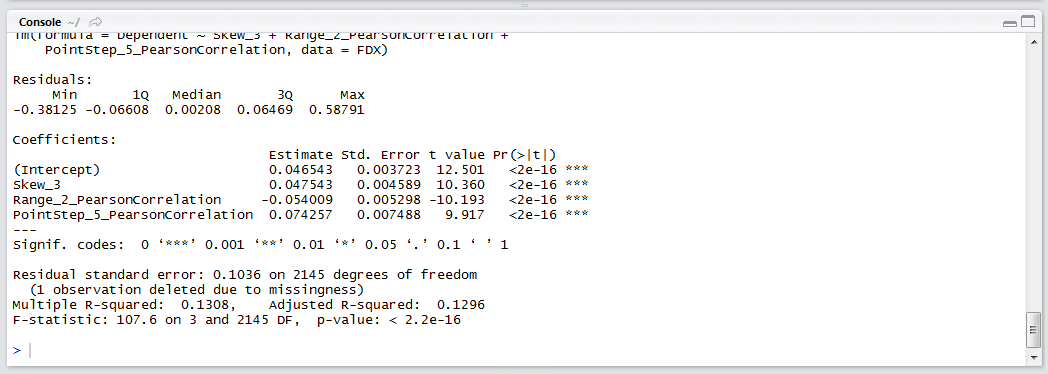Click the vertical scrollbar thumb
Viewport: 1048px width, 374px height.
[1035, 329]
